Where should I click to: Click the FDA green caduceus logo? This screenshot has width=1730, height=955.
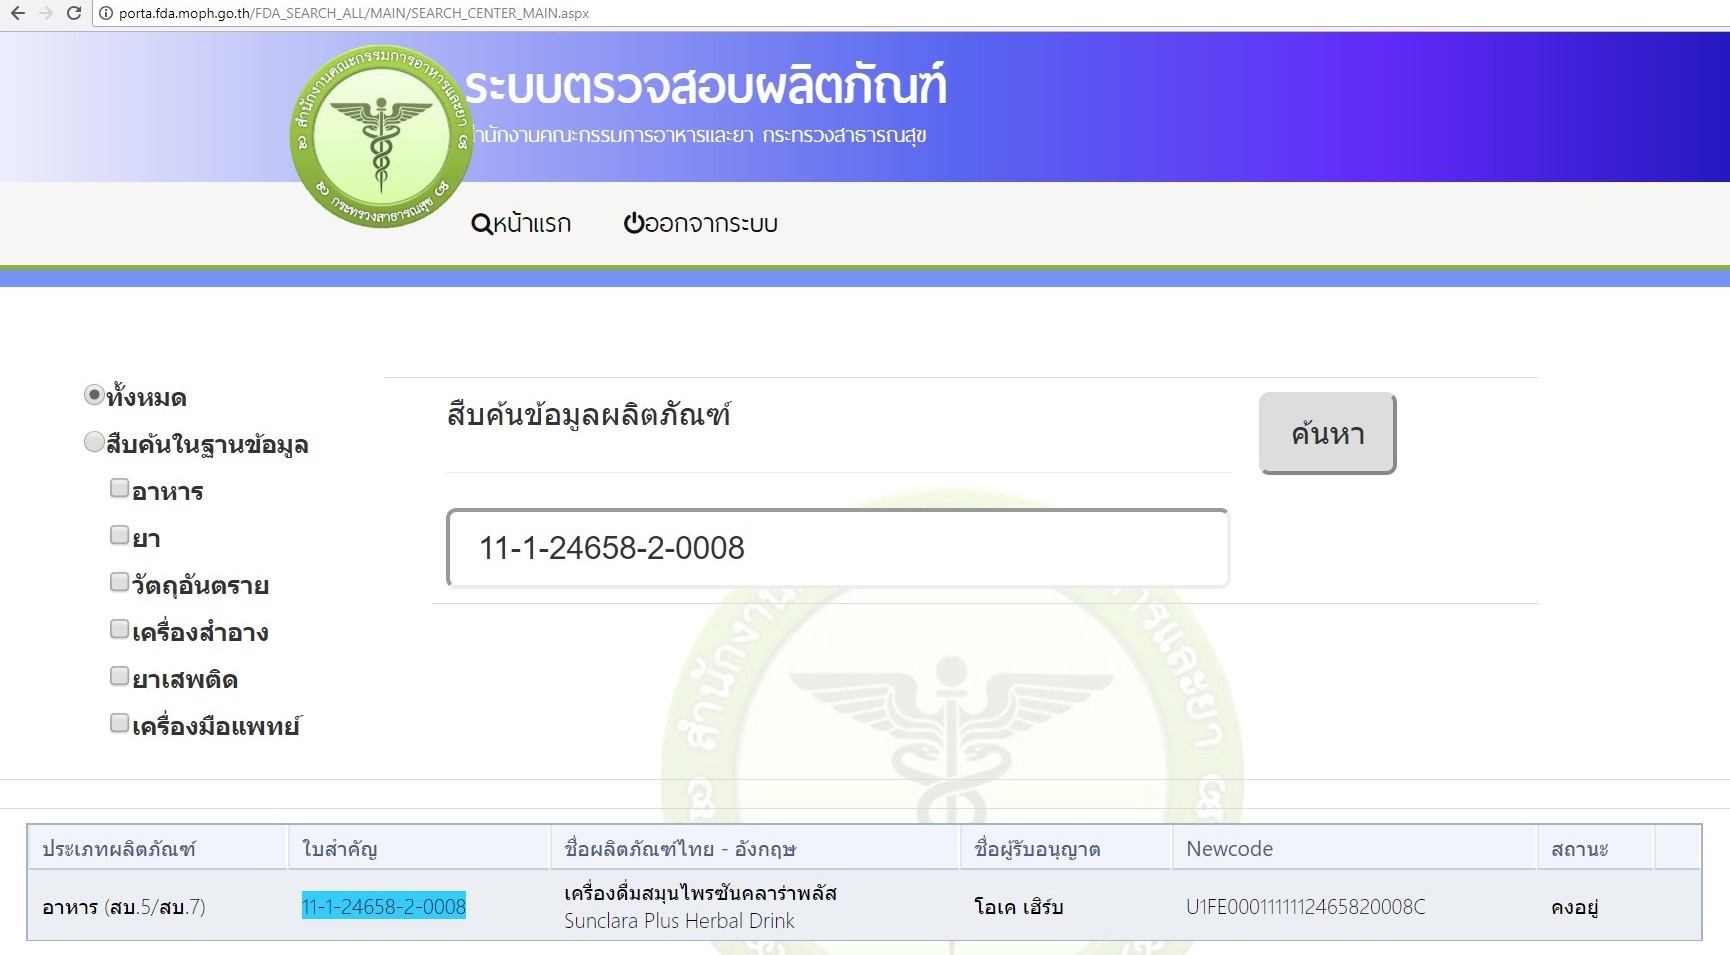point(381,136)
